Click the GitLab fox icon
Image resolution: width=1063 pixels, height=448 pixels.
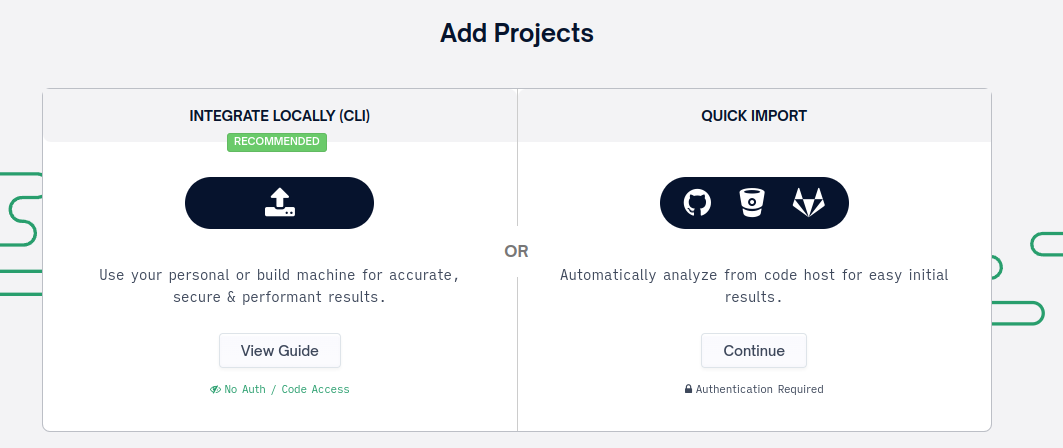(808, 203)
